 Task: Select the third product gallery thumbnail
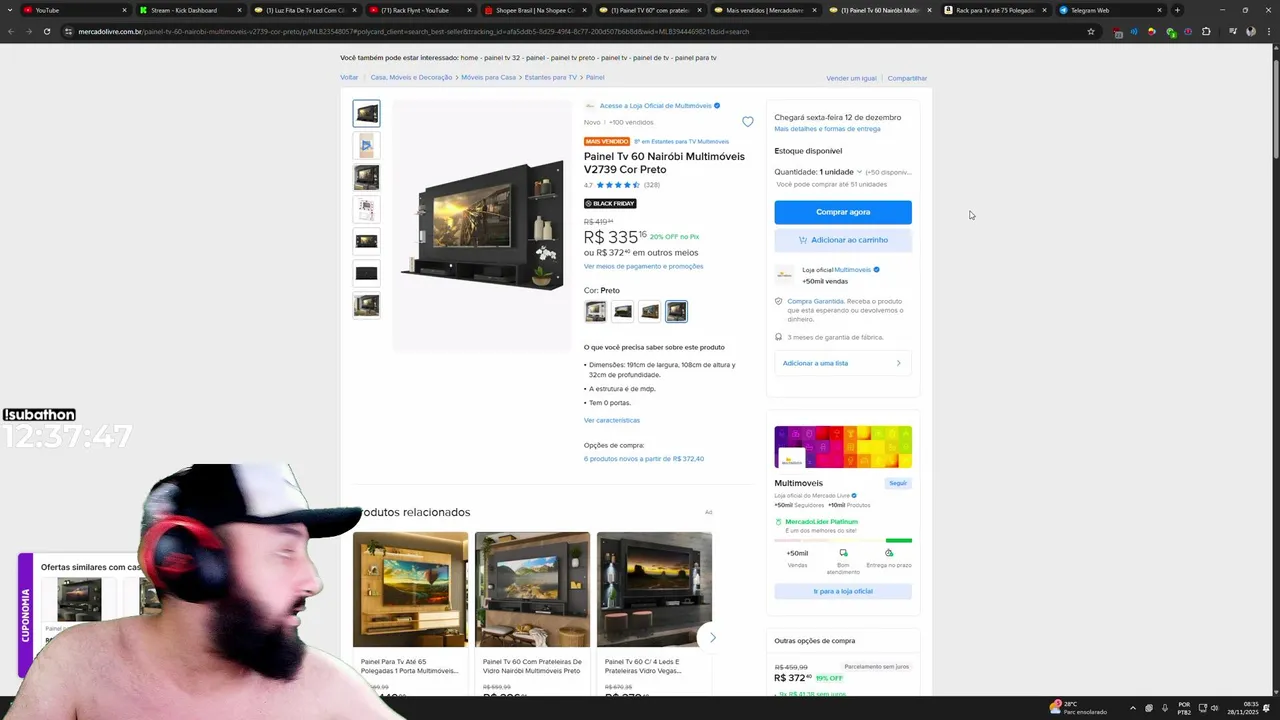click(366, 177)
